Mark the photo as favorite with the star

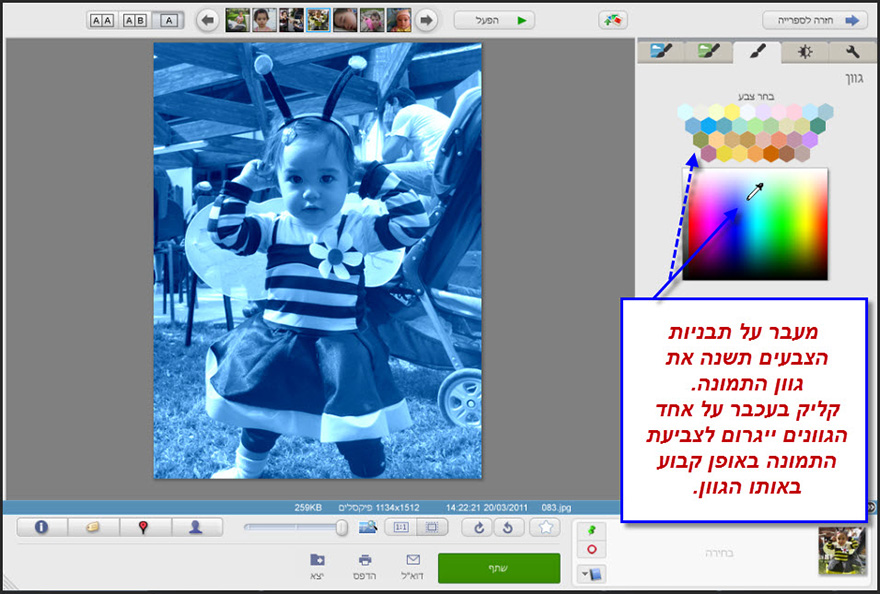[x=546, y=527]
